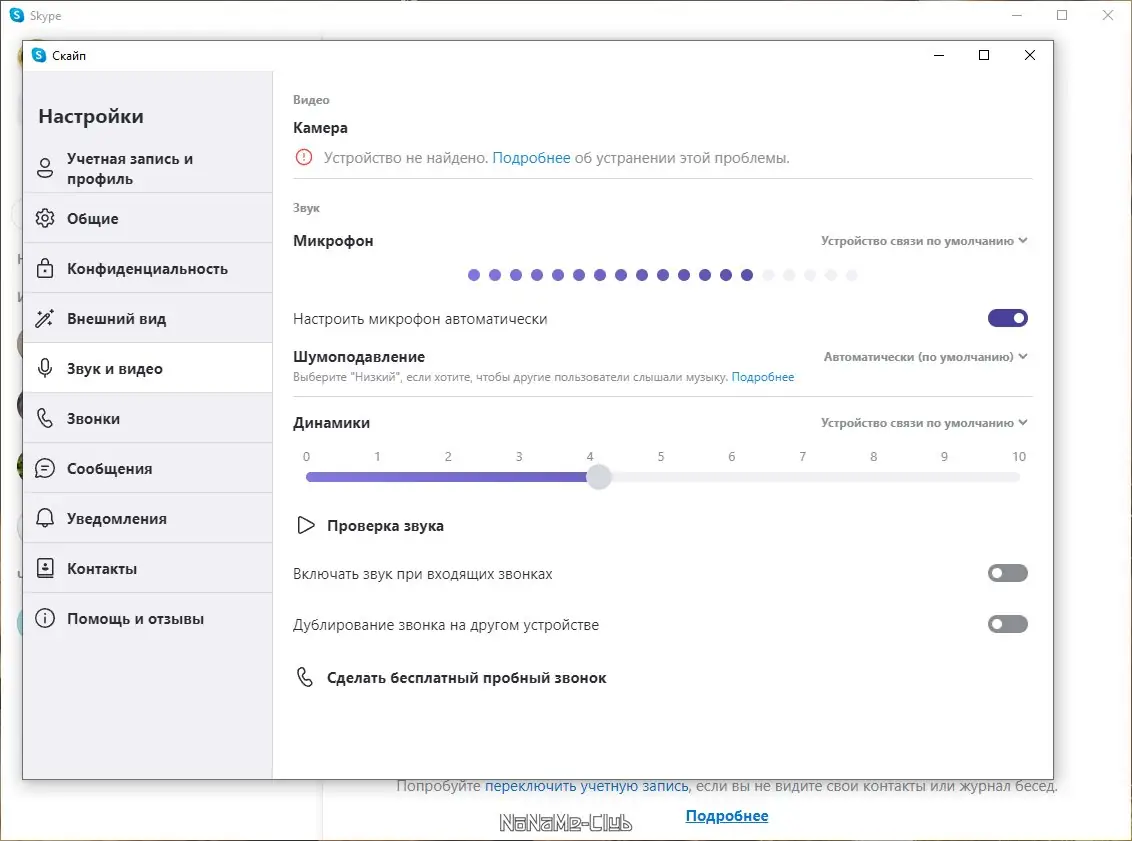The height and width of the screenshot is (841, 1132).
Task: Disable the Настроить микрофон автоматически switch
Action: pyautogui.click(x=1007, y=318)
